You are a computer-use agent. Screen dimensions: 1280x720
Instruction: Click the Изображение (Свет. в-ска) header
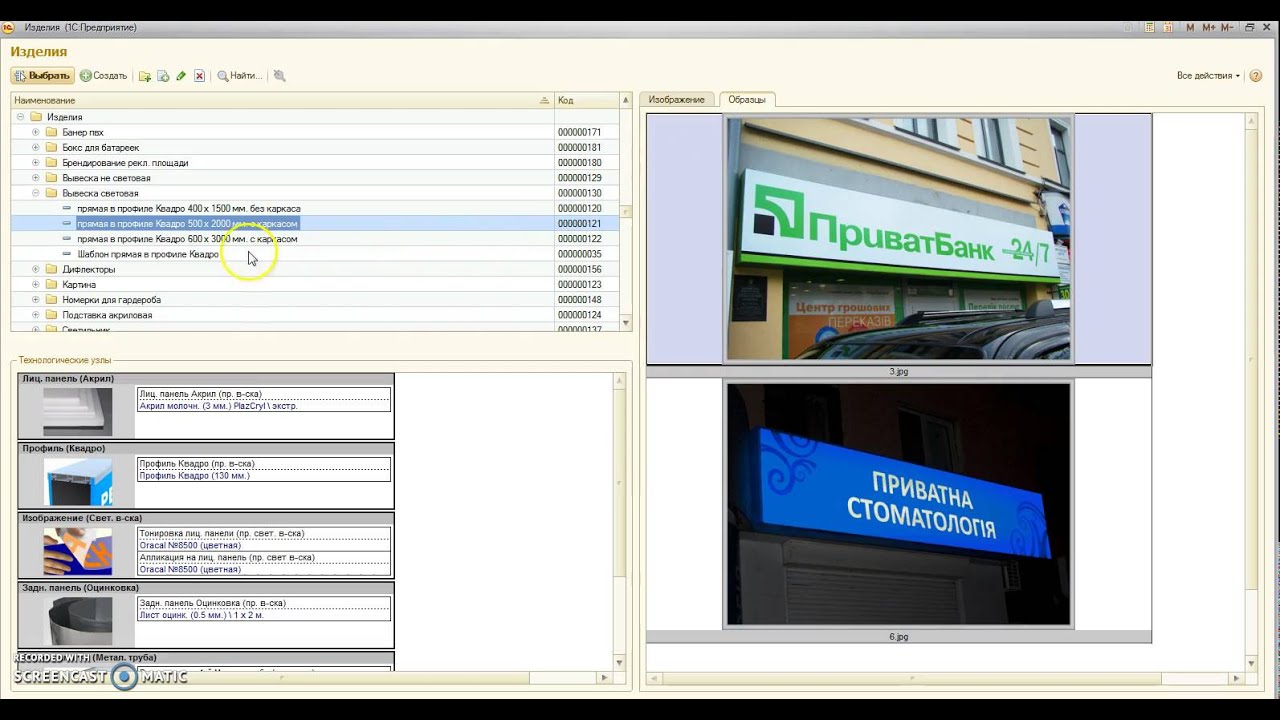pyautogui.click(x=205, y=518)
